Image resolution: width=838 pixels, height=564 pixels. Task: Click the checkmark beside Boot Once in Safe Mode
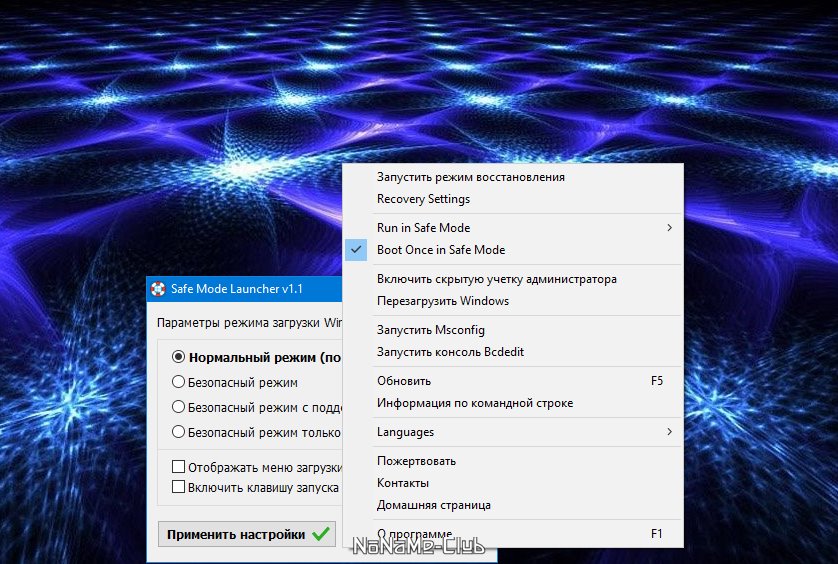[356, 250]
